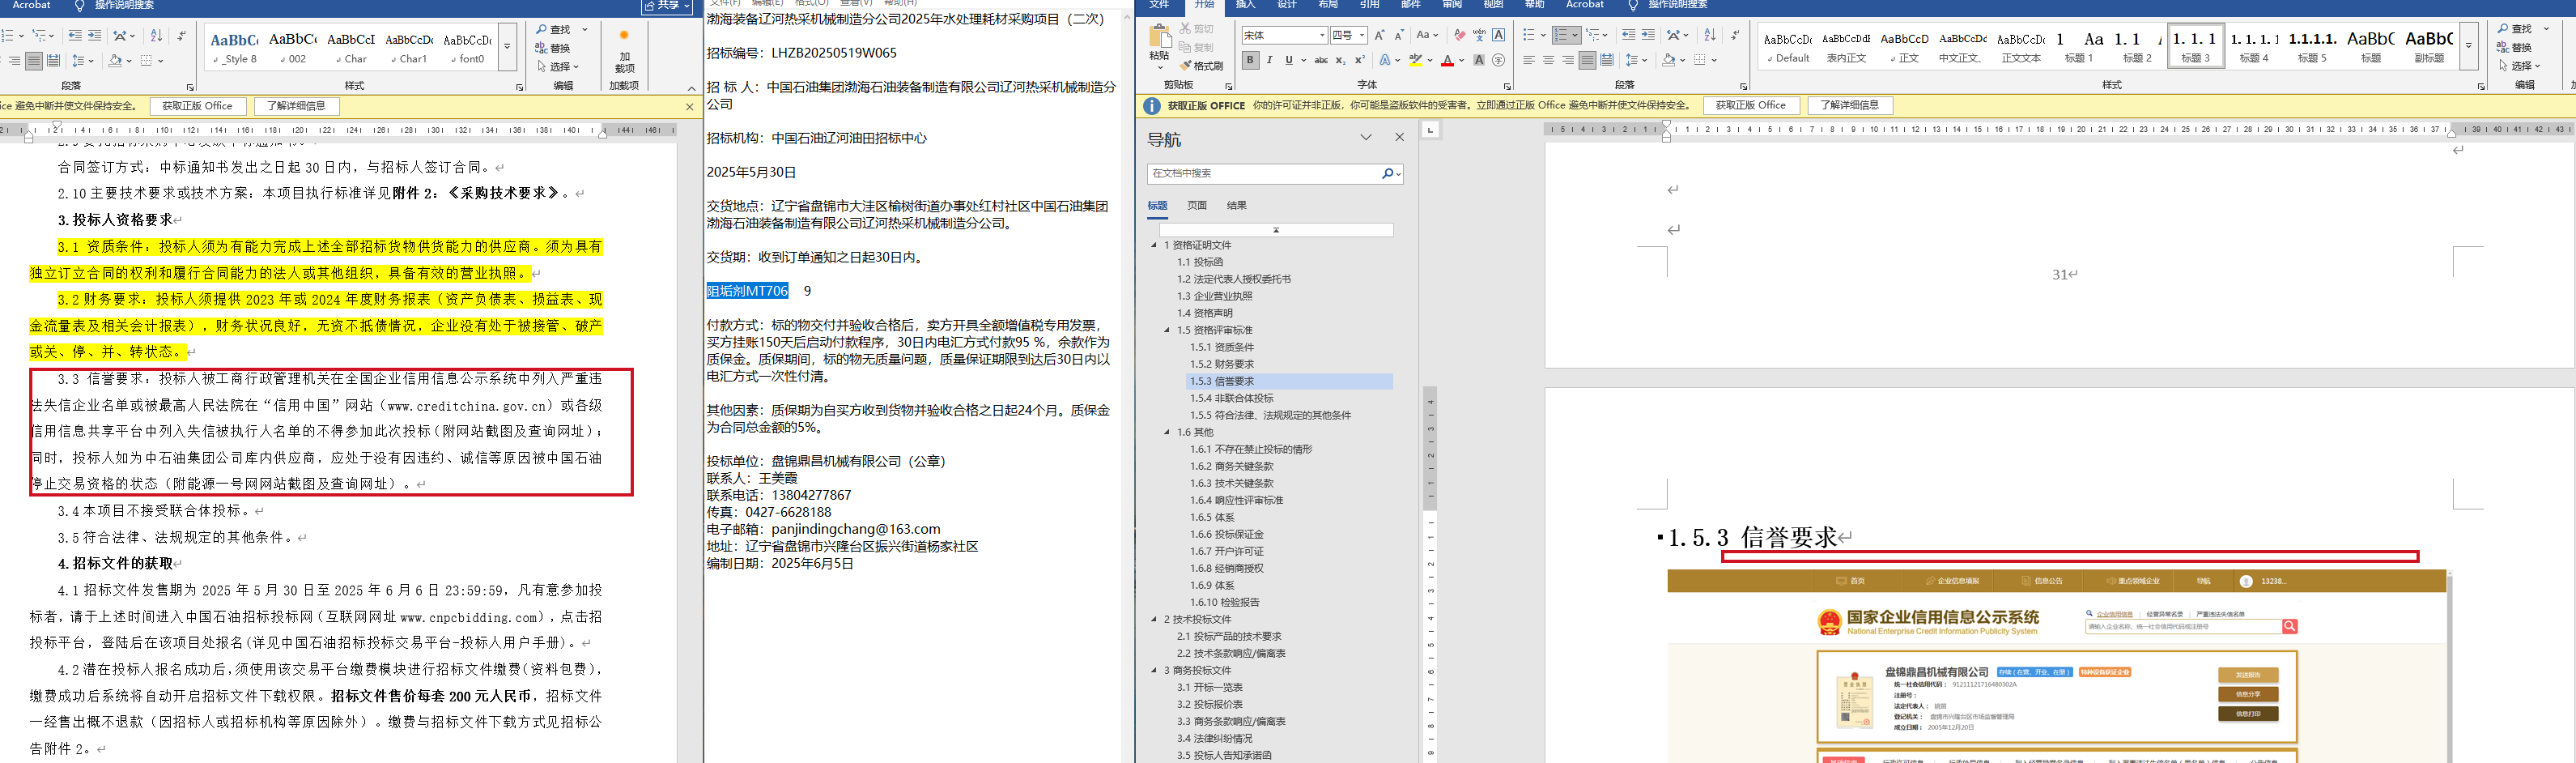Select '1.5.2 财务要求' in navigation tree
This screenshot has width=2576, height=763.
click(1221, 364)
